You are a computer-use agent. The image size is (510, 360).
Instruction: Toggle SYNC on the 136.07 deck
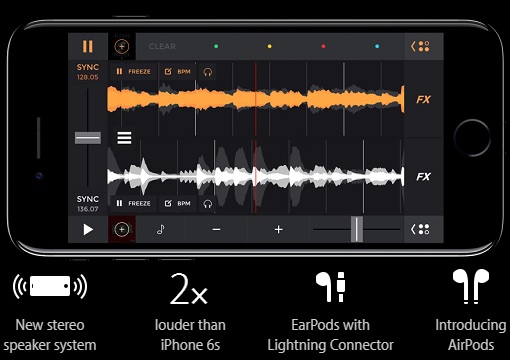[x=88, y=199]
